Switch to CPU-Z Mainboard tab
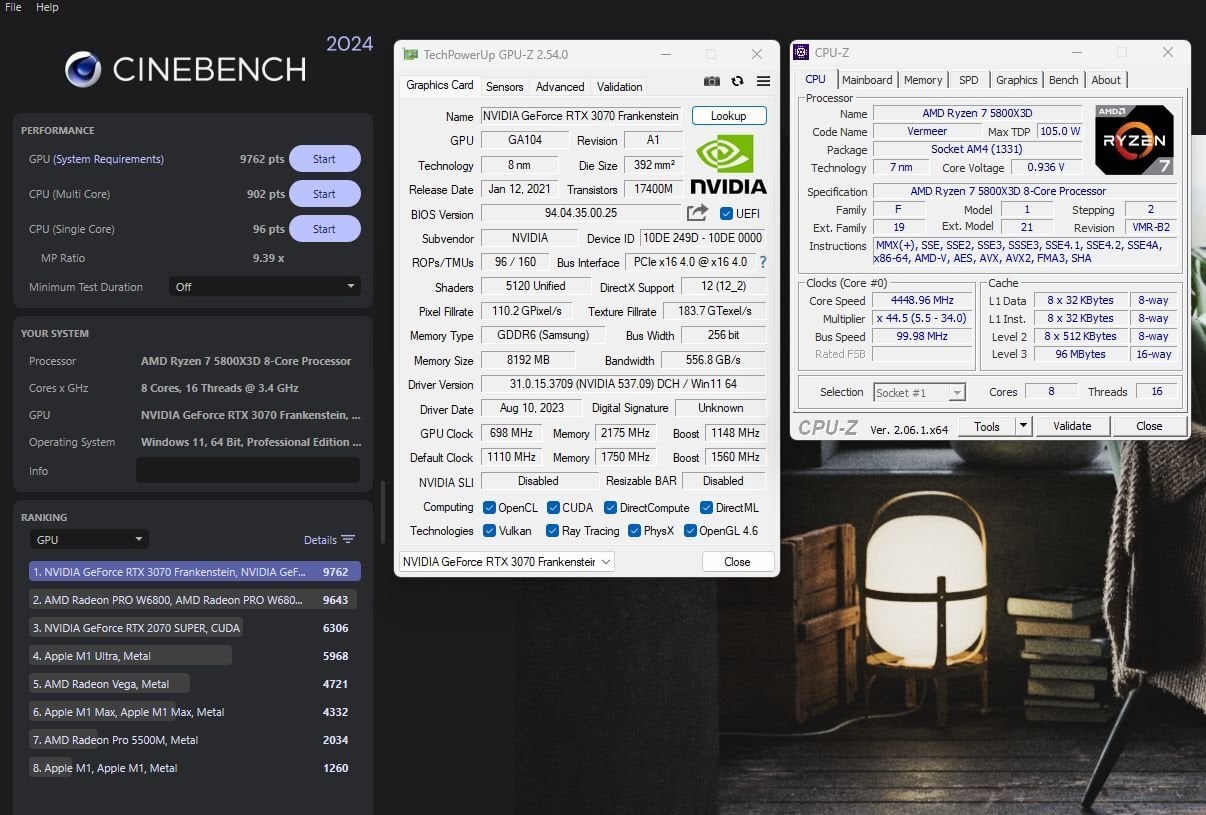This screenshot has width=1206, height=815. pos(867,80)
